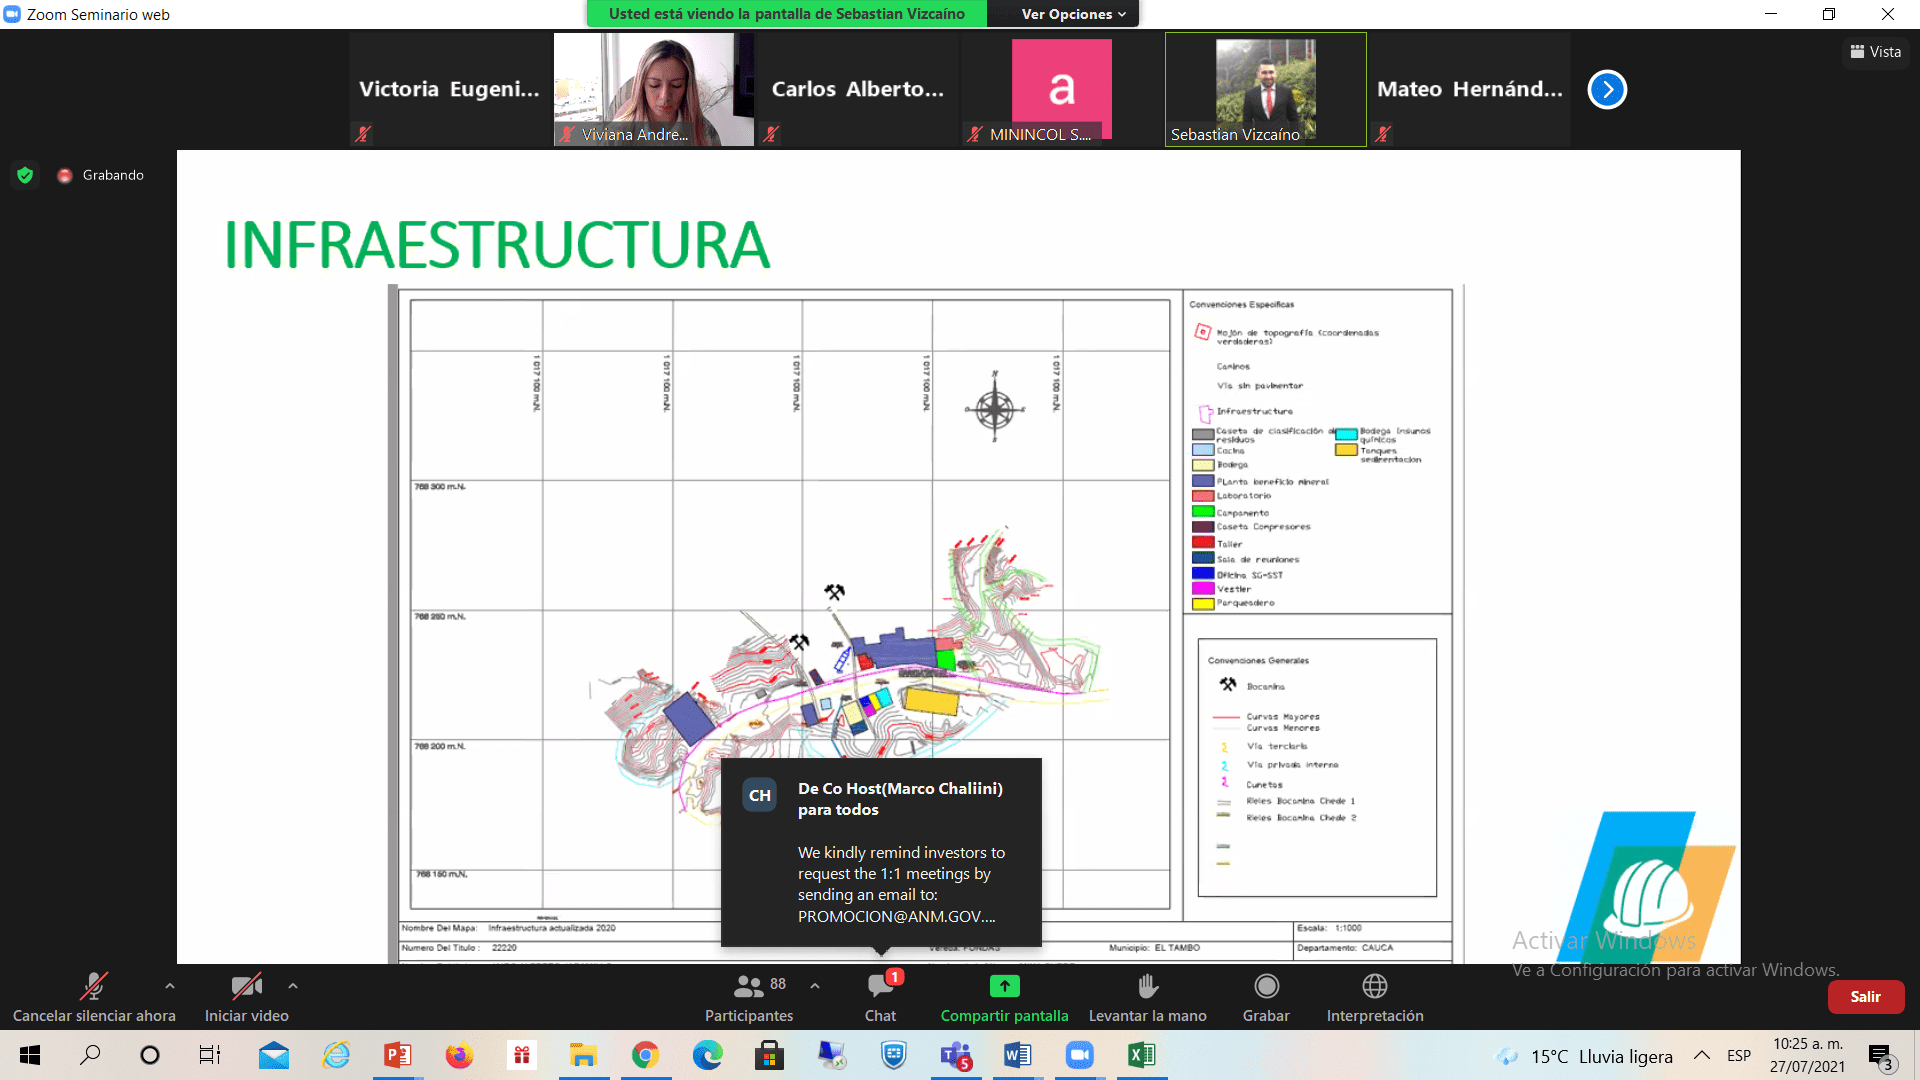
Task: Switch to Excel in taskbar
Action: (x=1141, y=1055)
